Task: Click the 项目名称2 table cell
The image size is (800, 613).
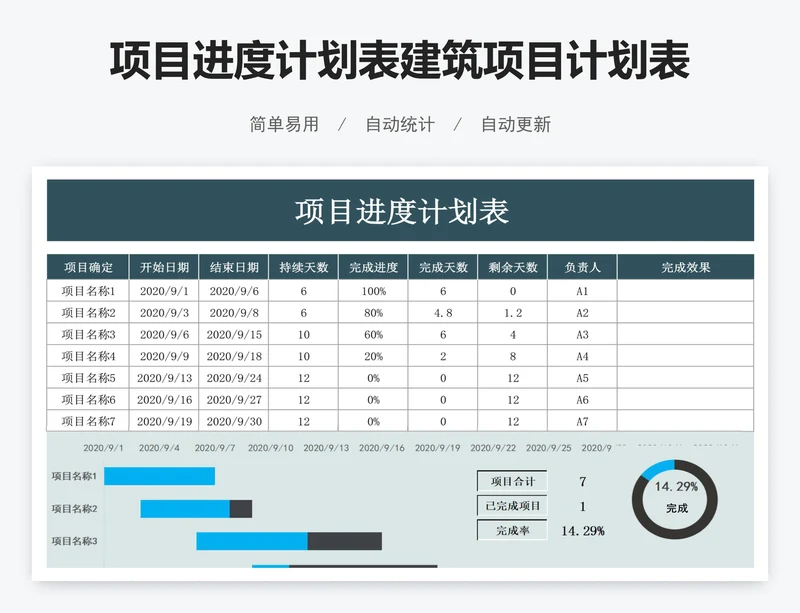Action: tap(88, 312)
